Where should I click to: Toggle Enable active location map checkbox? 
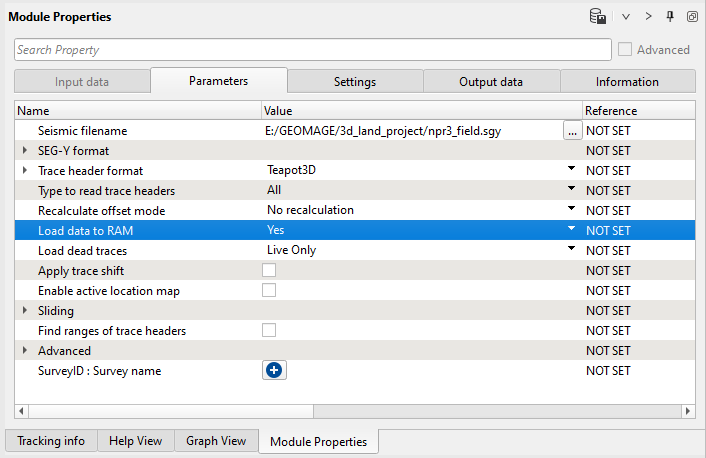[269, 290]
